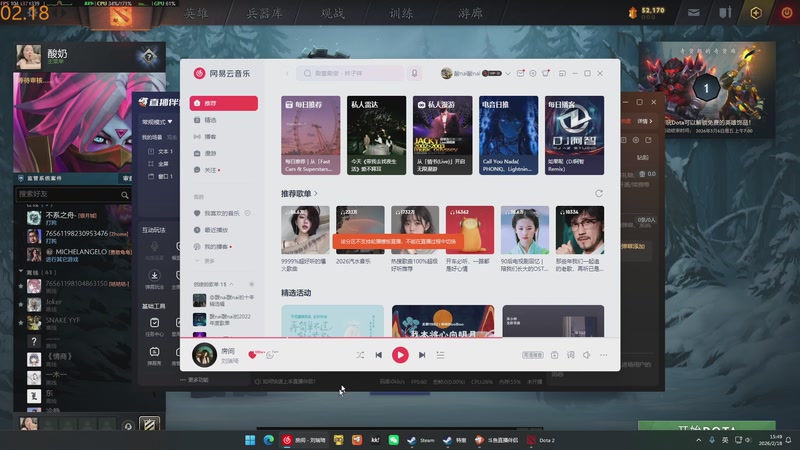
Task: Open NetEase account dropdown arrow
Action: pyautogui.click(x=508, y=73)
